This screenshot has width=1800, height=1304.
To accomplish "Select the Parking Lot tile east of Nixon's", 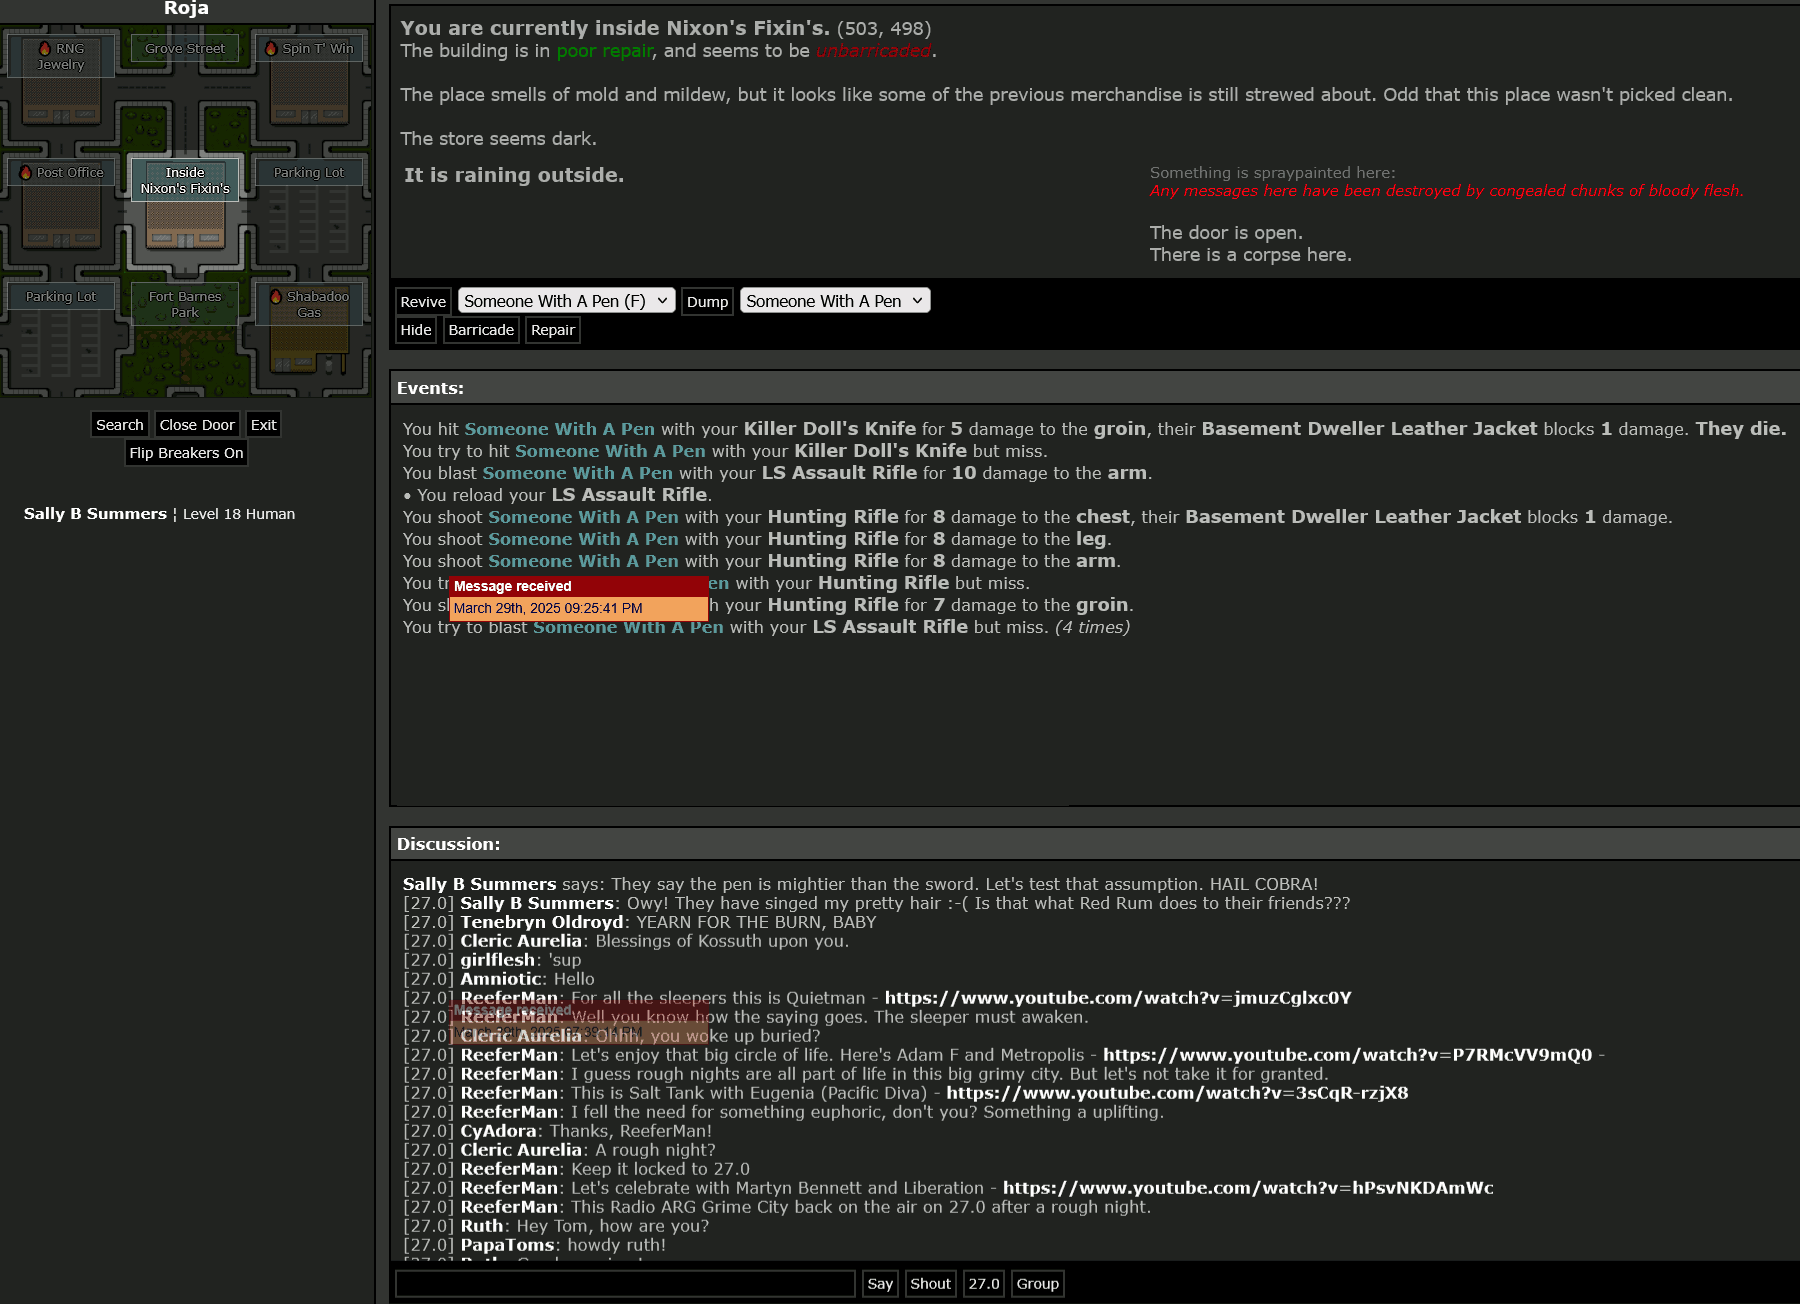I will pyautogui.click(x=308, y=172).
